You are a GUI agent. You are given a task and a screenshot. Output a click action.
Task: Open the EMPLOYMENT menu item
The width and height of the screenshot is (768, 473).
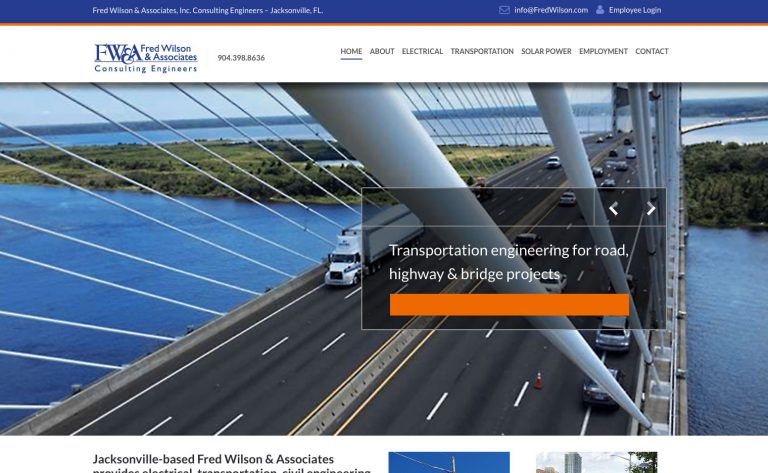coord(603,51)
